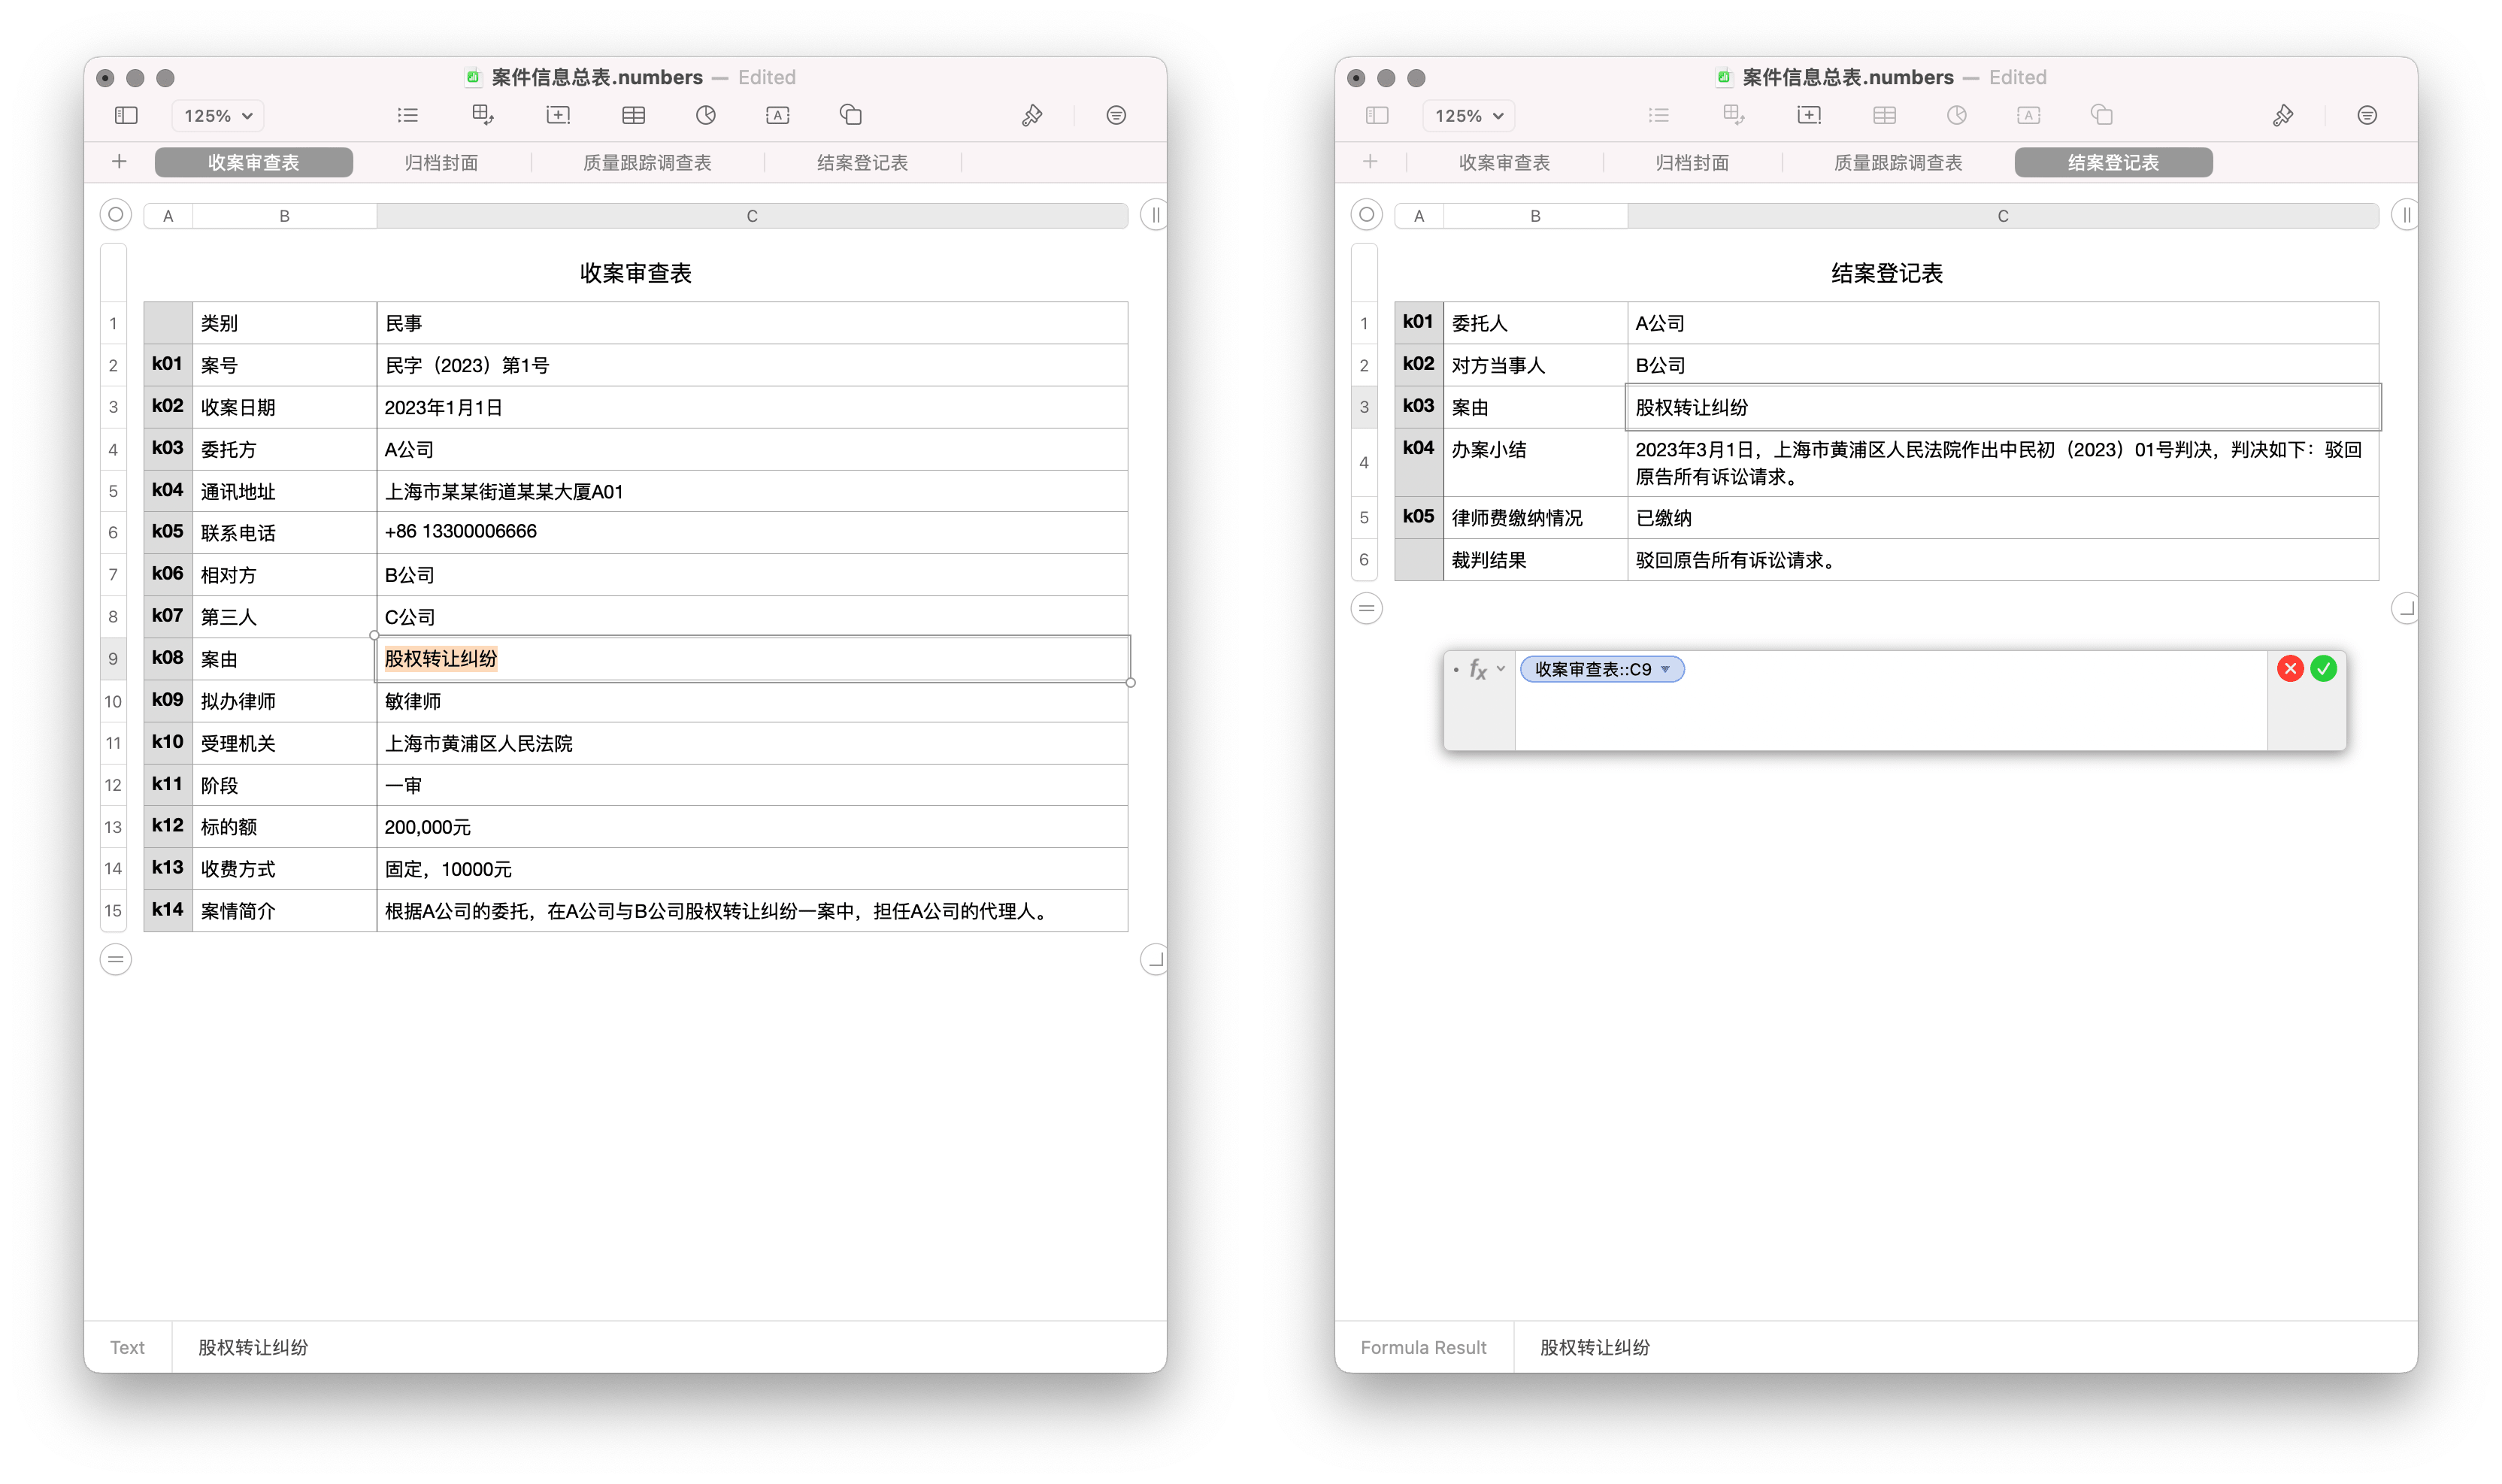The width and height of the screenshot is (2502, 1484).
Task: Click insert pivot table icon in left window
Action: 483,115
